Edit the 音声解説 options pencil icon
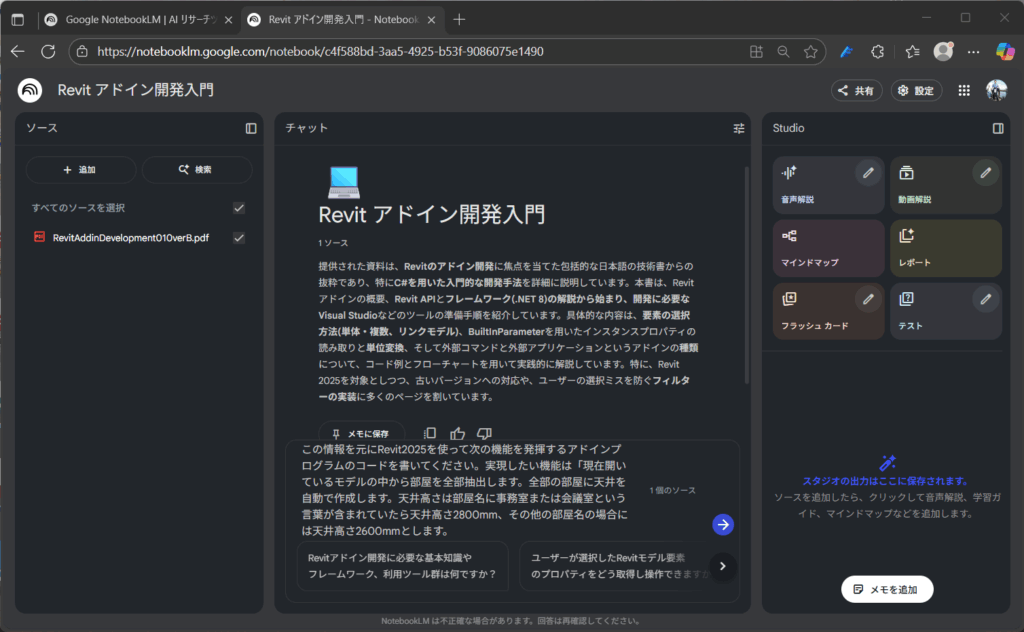 (869, 173)
